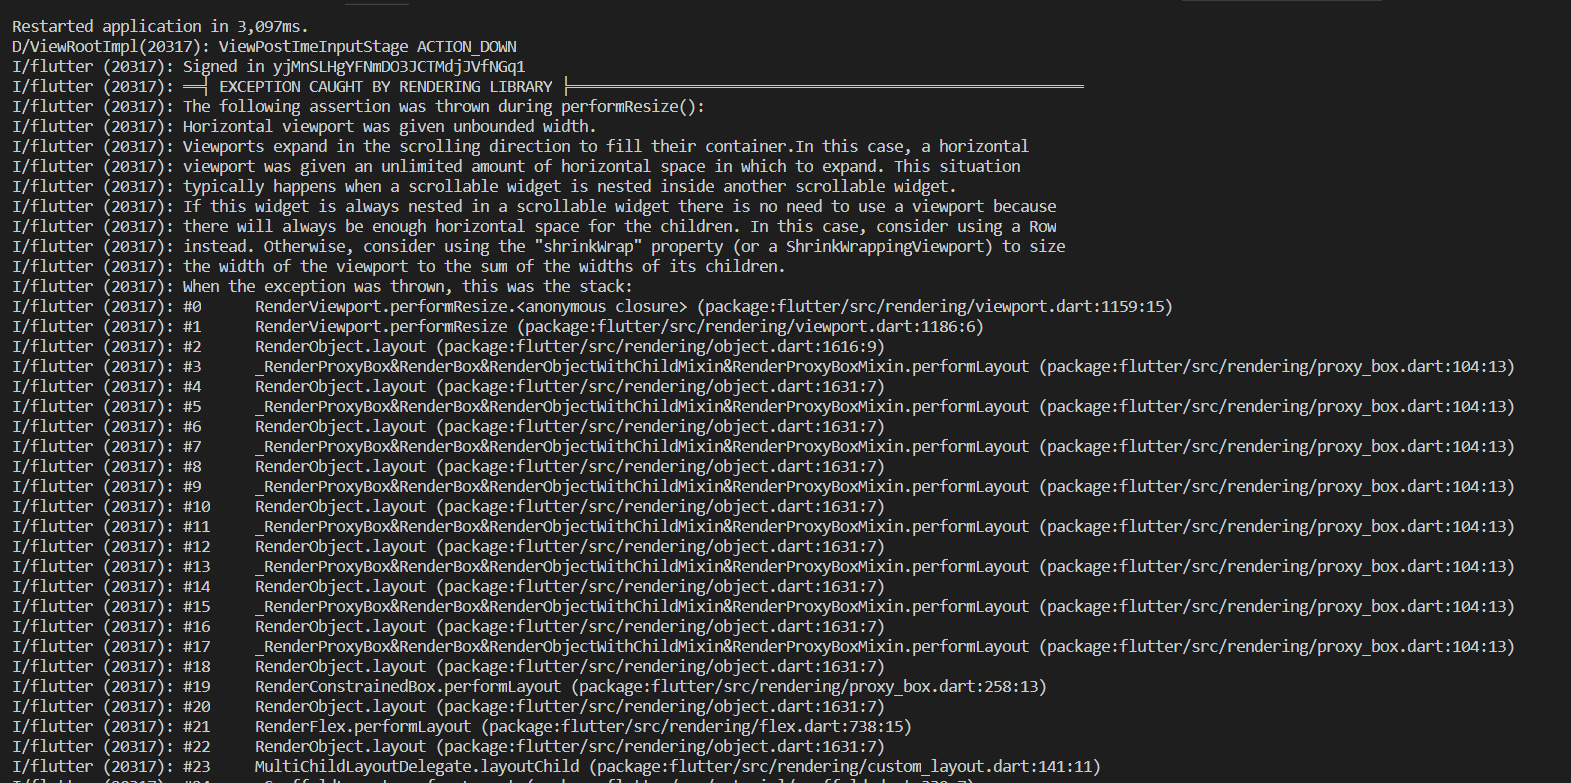Open the proxy_box.dart link in frame #17

pyautogui.click(x=1276, y=647)
